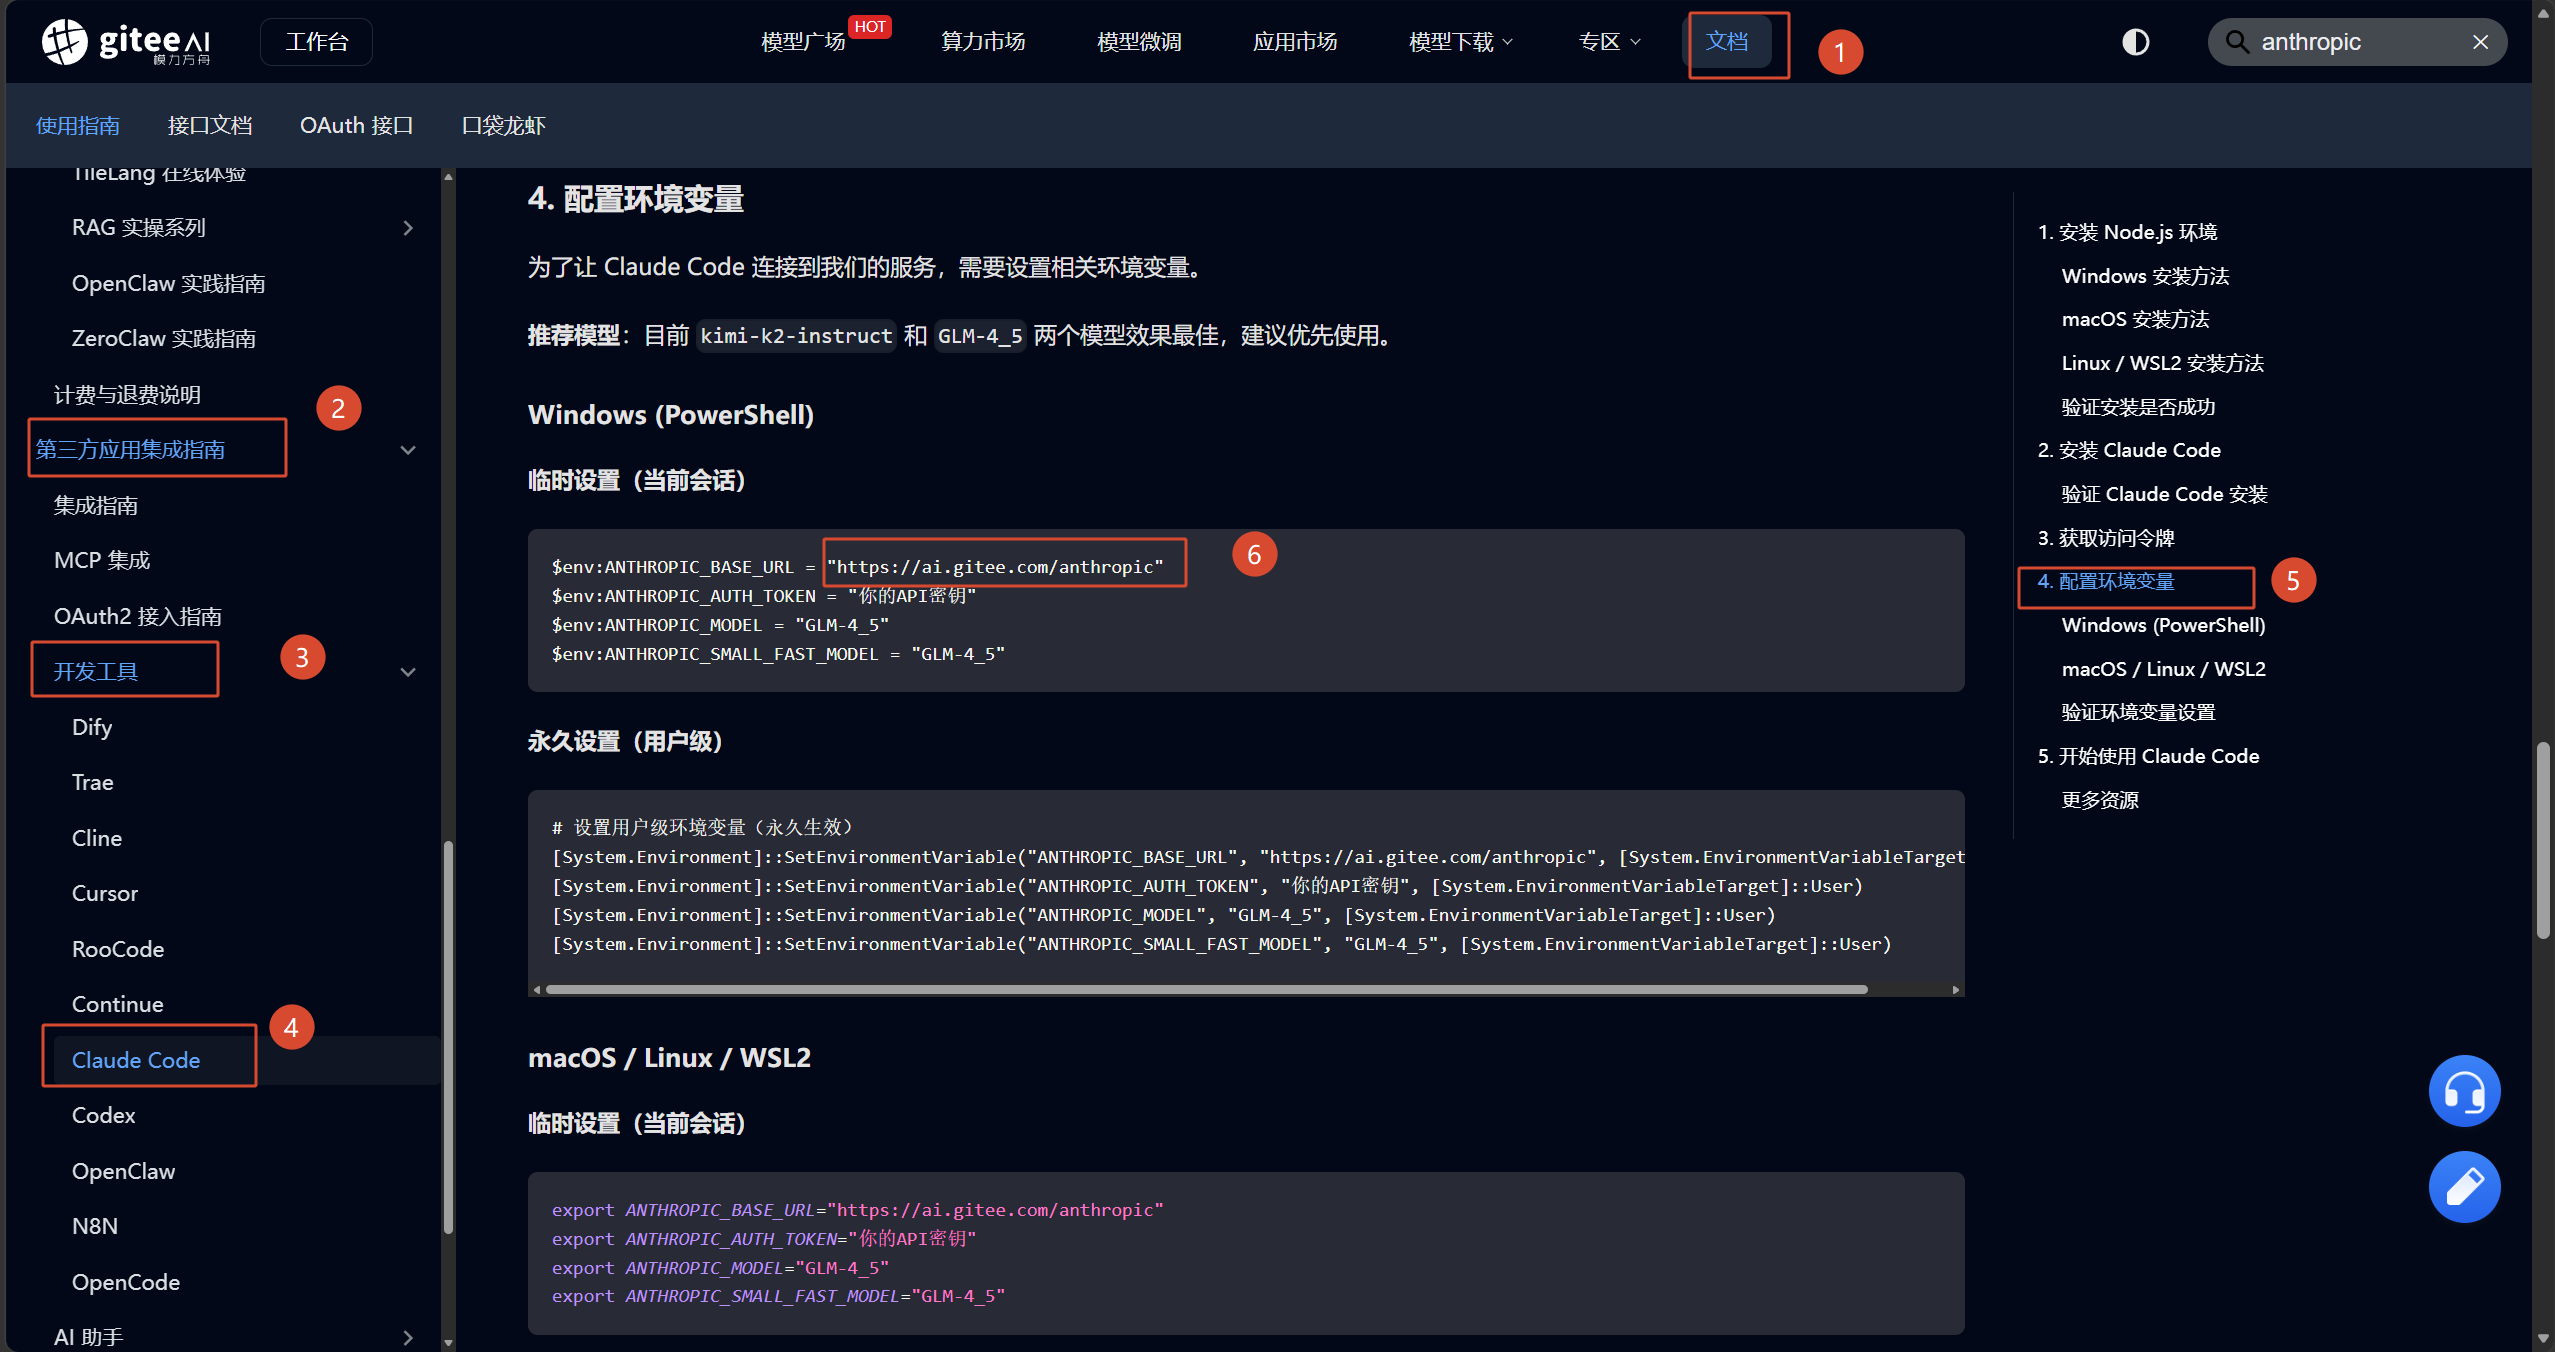
Task: Open the 模型下载 dropdown menu
Action: click(x=1460, y=42)
